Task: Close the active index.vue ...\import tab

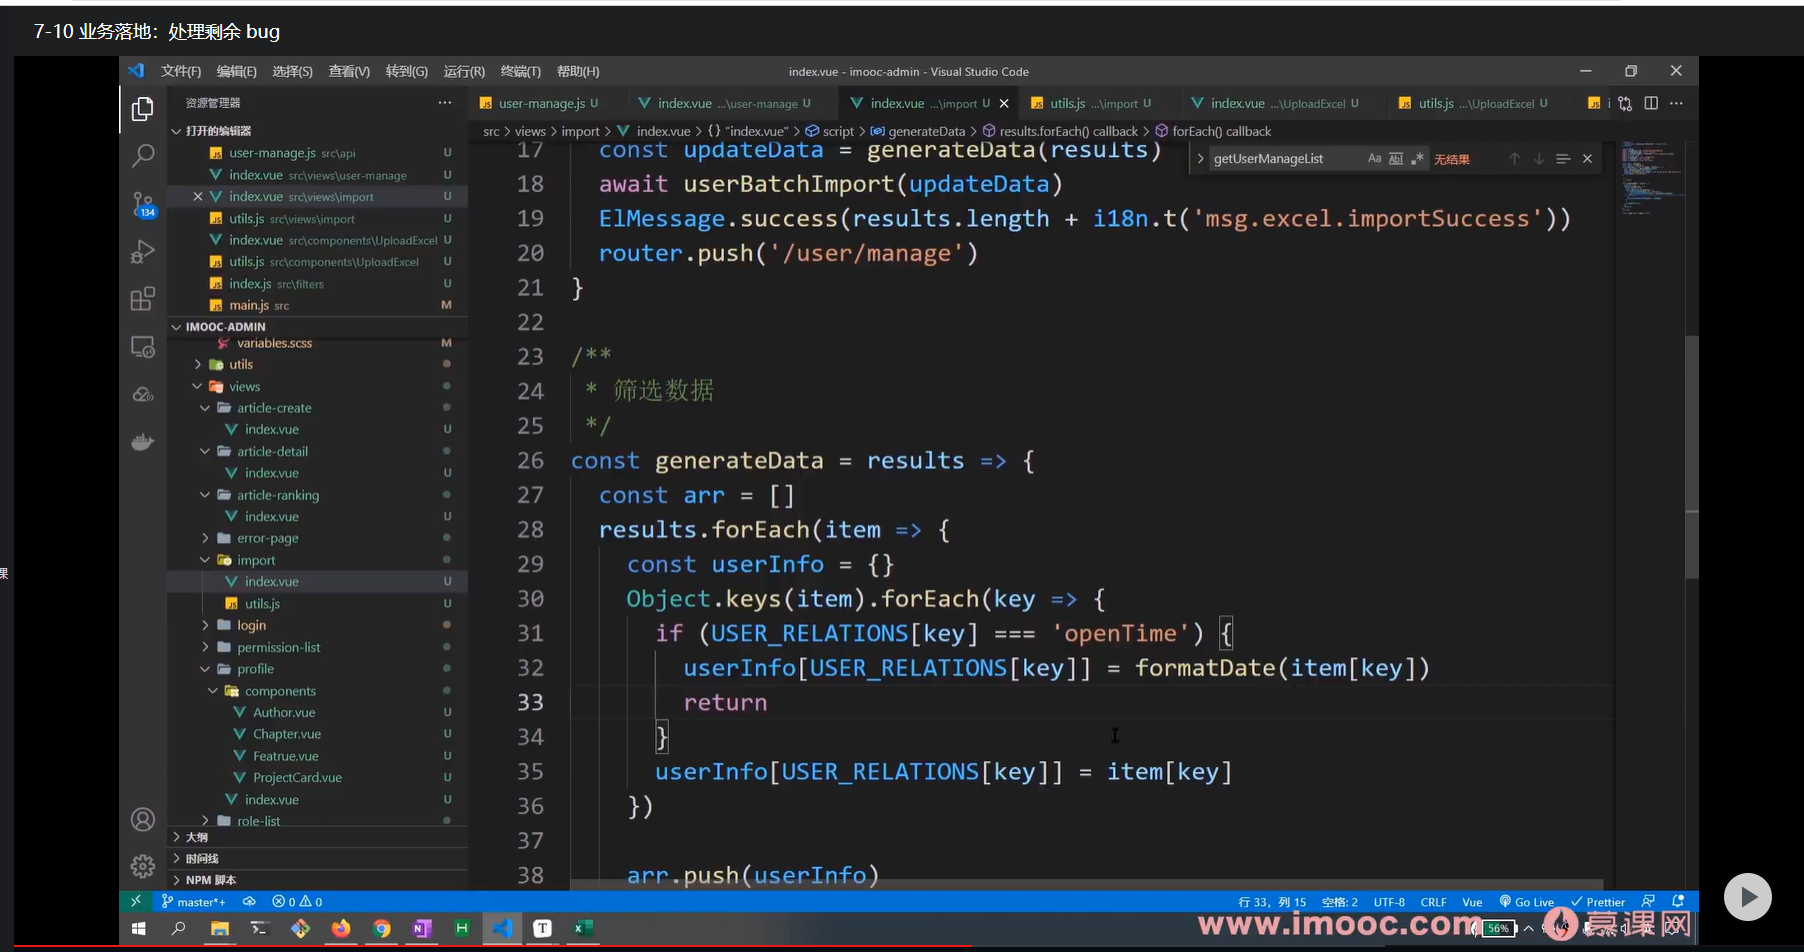Action: click(1004, 103)
